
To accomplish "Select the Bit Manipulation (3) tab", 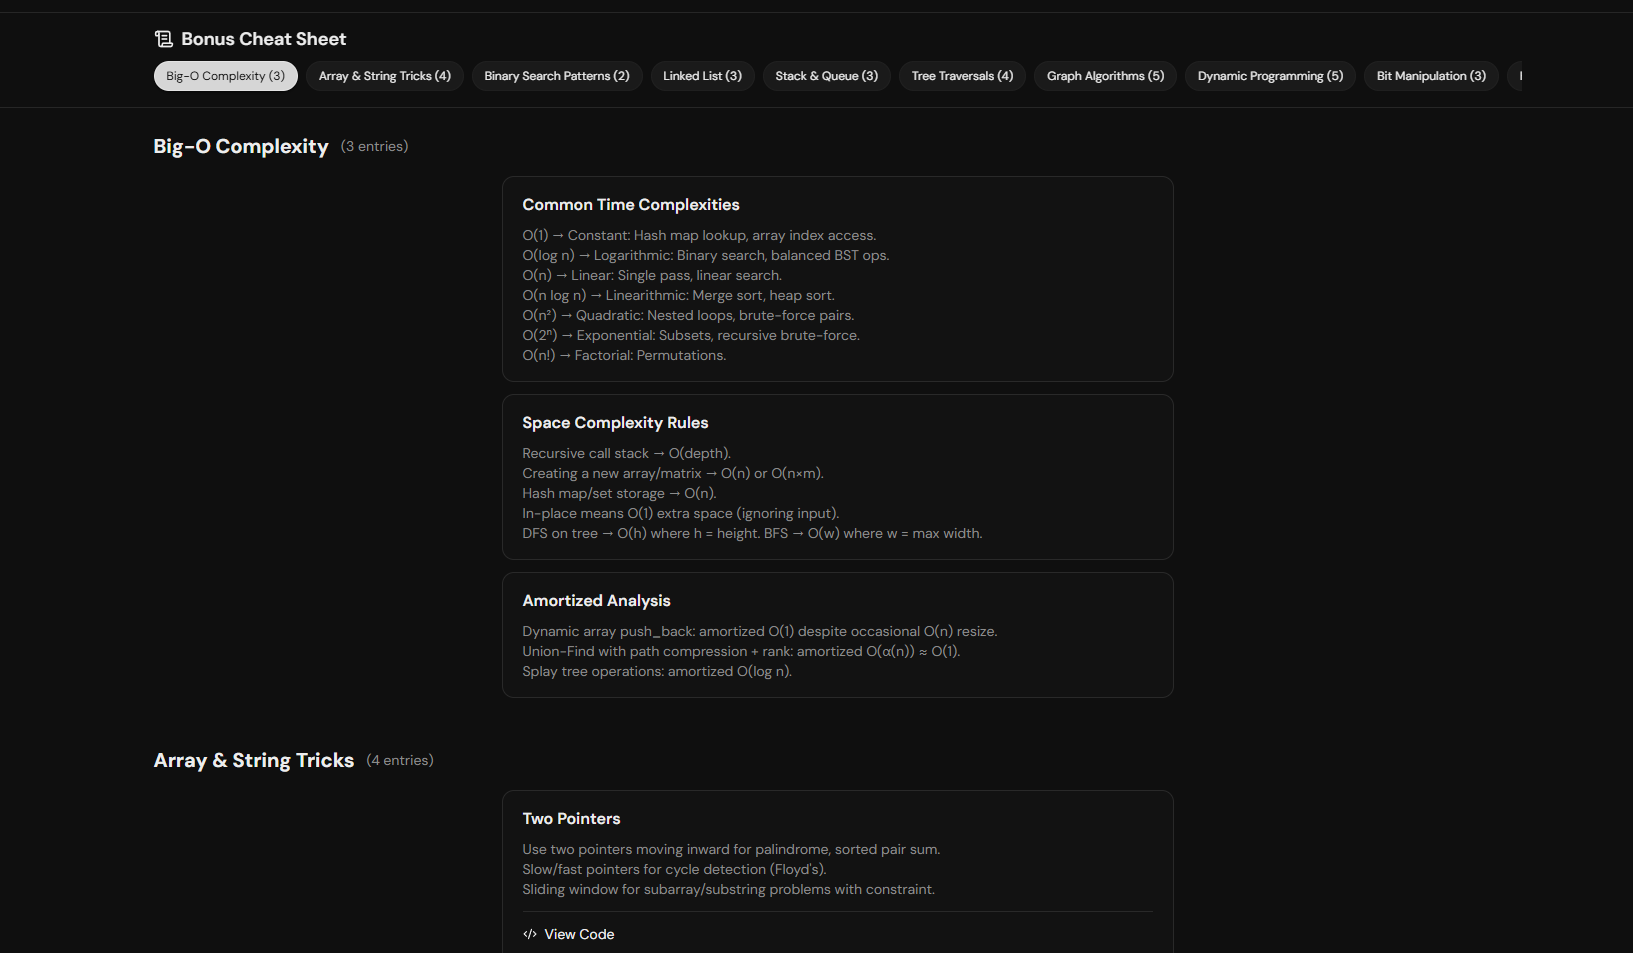I will (1431, 76).
